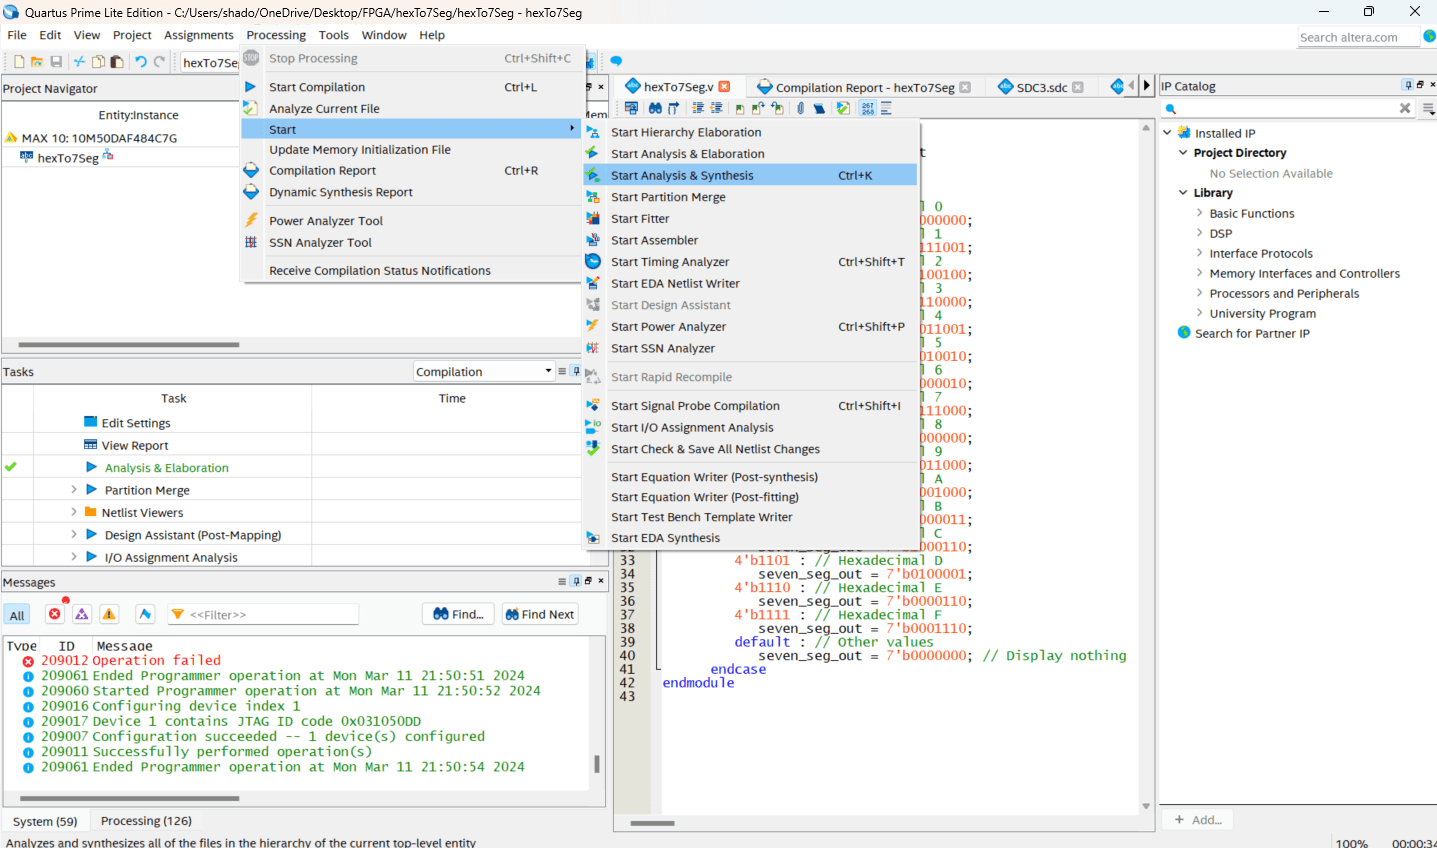Screen dimensions: 1437x848
Task: Click the paperclip attach icon in editor toolbar
Action: [x=800, y=108]
